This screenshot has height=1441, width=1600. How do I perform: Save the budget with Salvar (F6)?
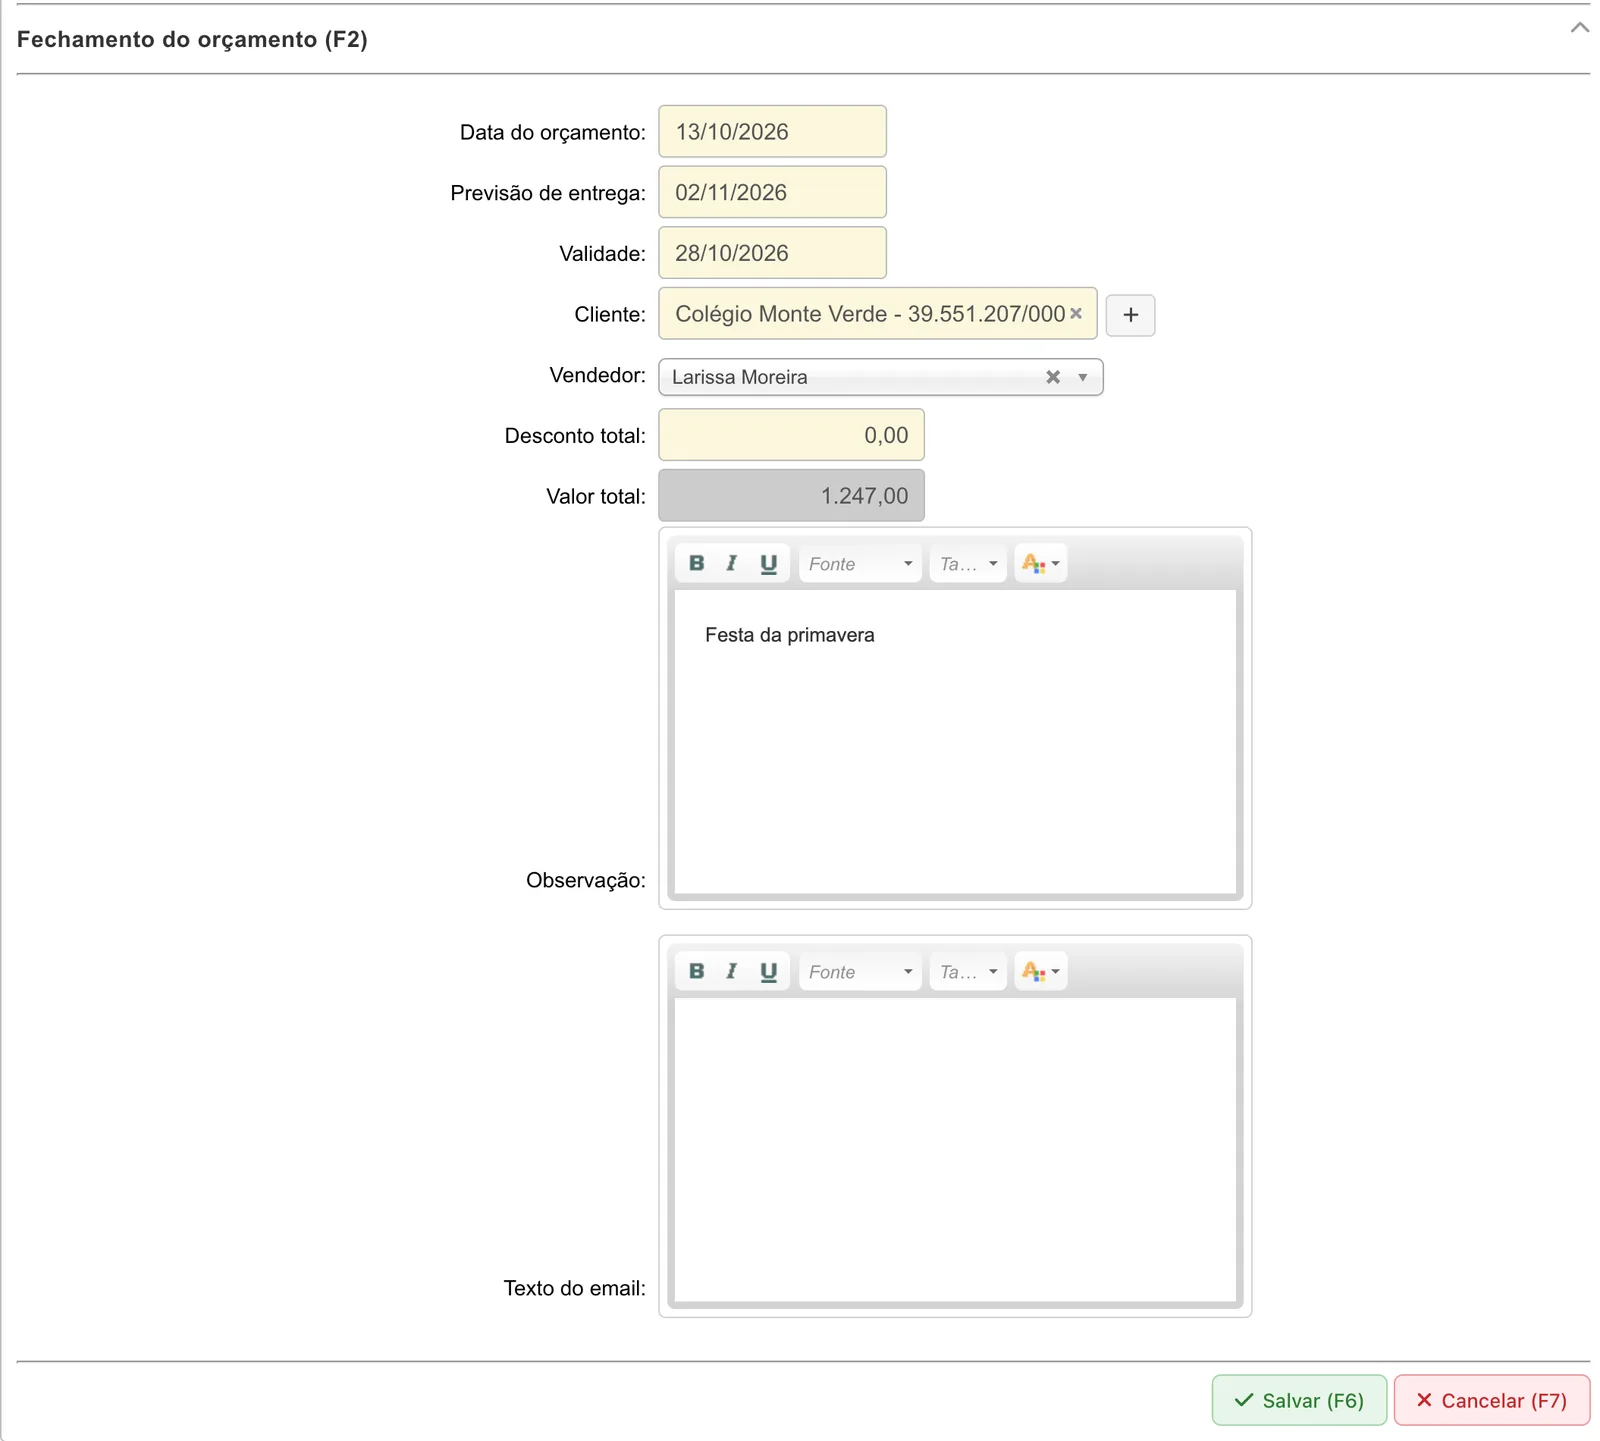pos(1299,1400)
